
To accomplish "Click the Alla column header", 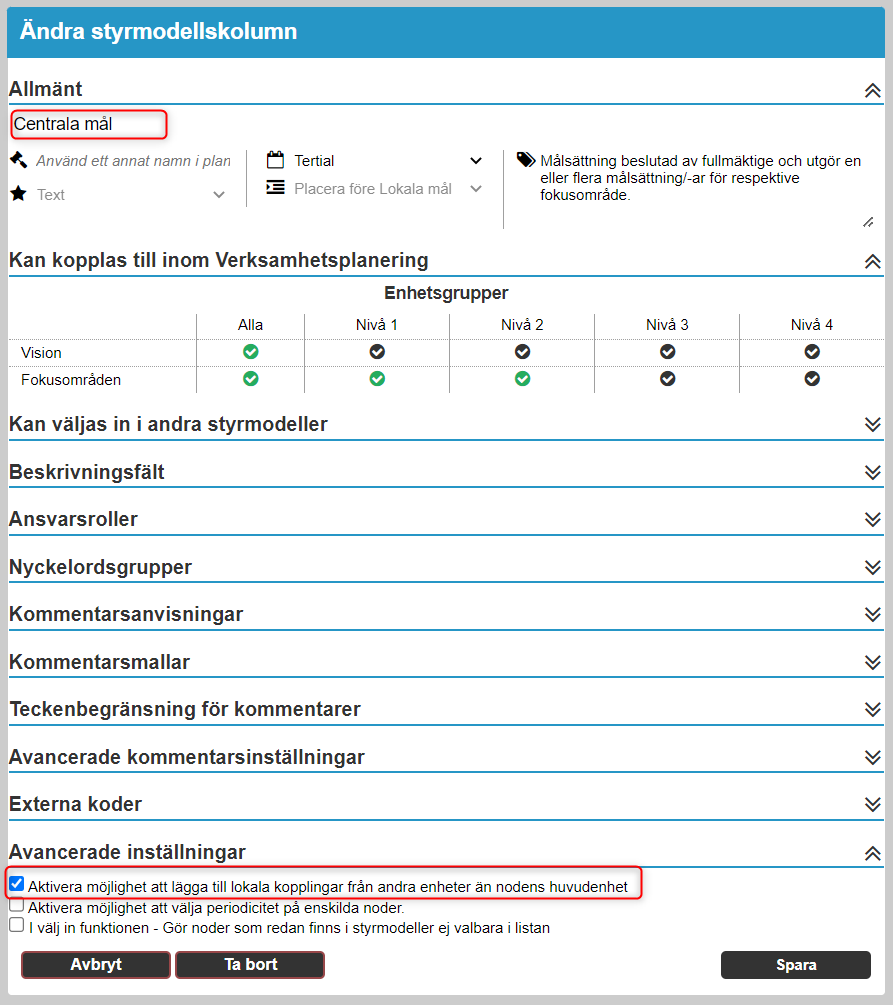I will coord(251,325).
